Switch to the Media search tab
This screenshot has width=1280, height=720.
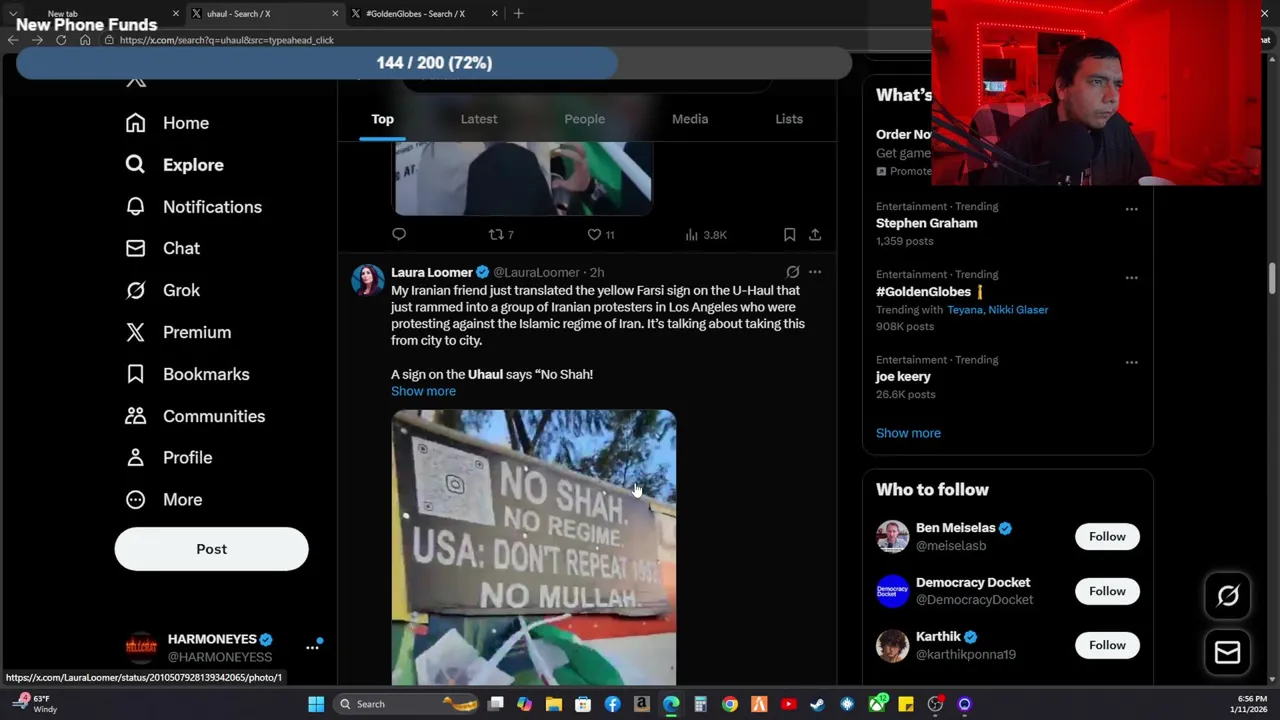[690, 119]
